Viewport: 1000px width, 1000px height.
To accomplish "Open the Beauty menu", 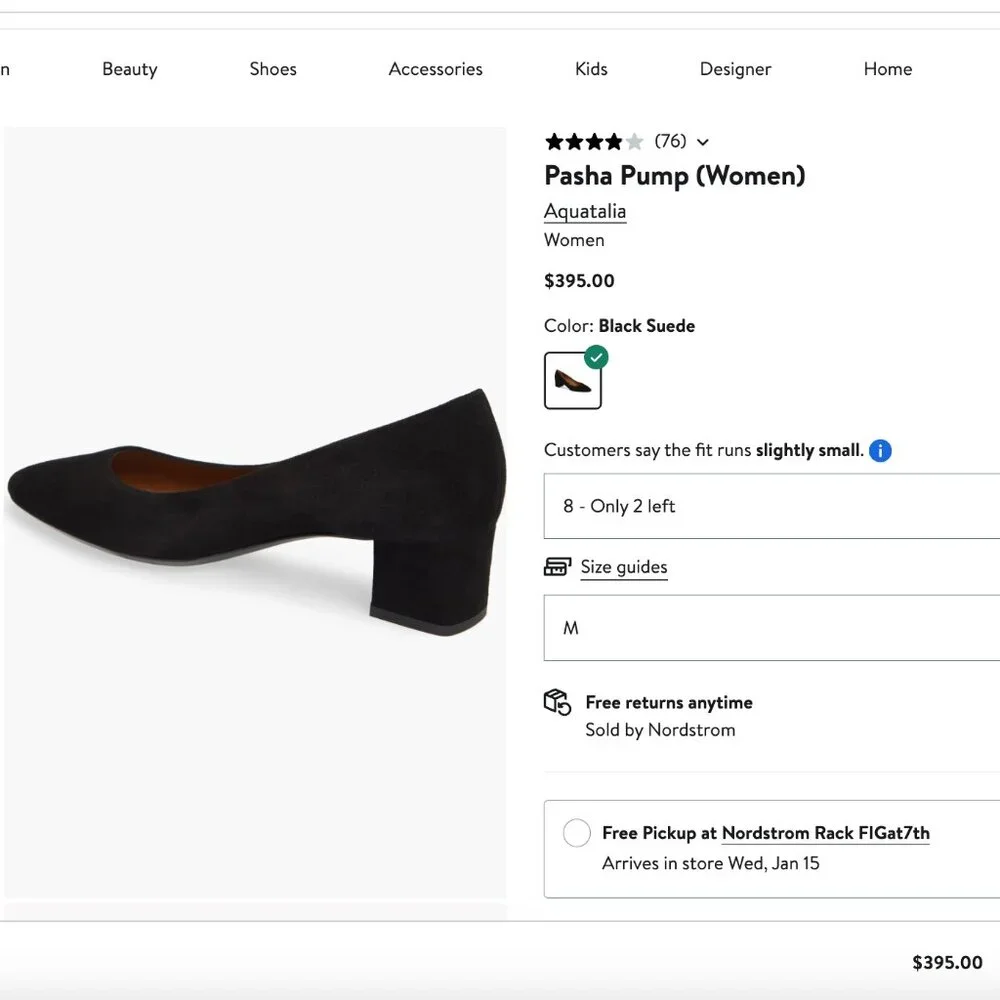I will pyautogui.click(x=129, y=69).
